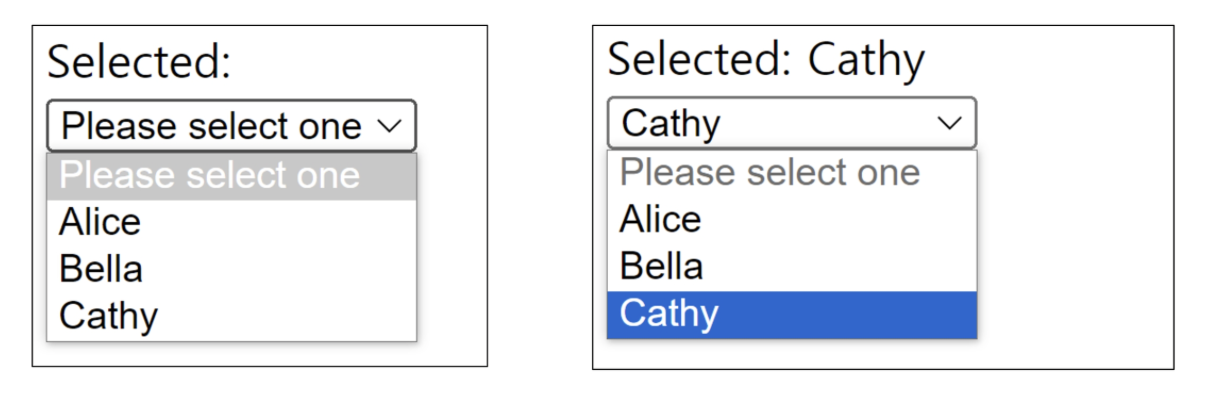Pick Bella from the right dropdown list
The width and height of the screenshot is (1212, 406).
tap(662, 266)
